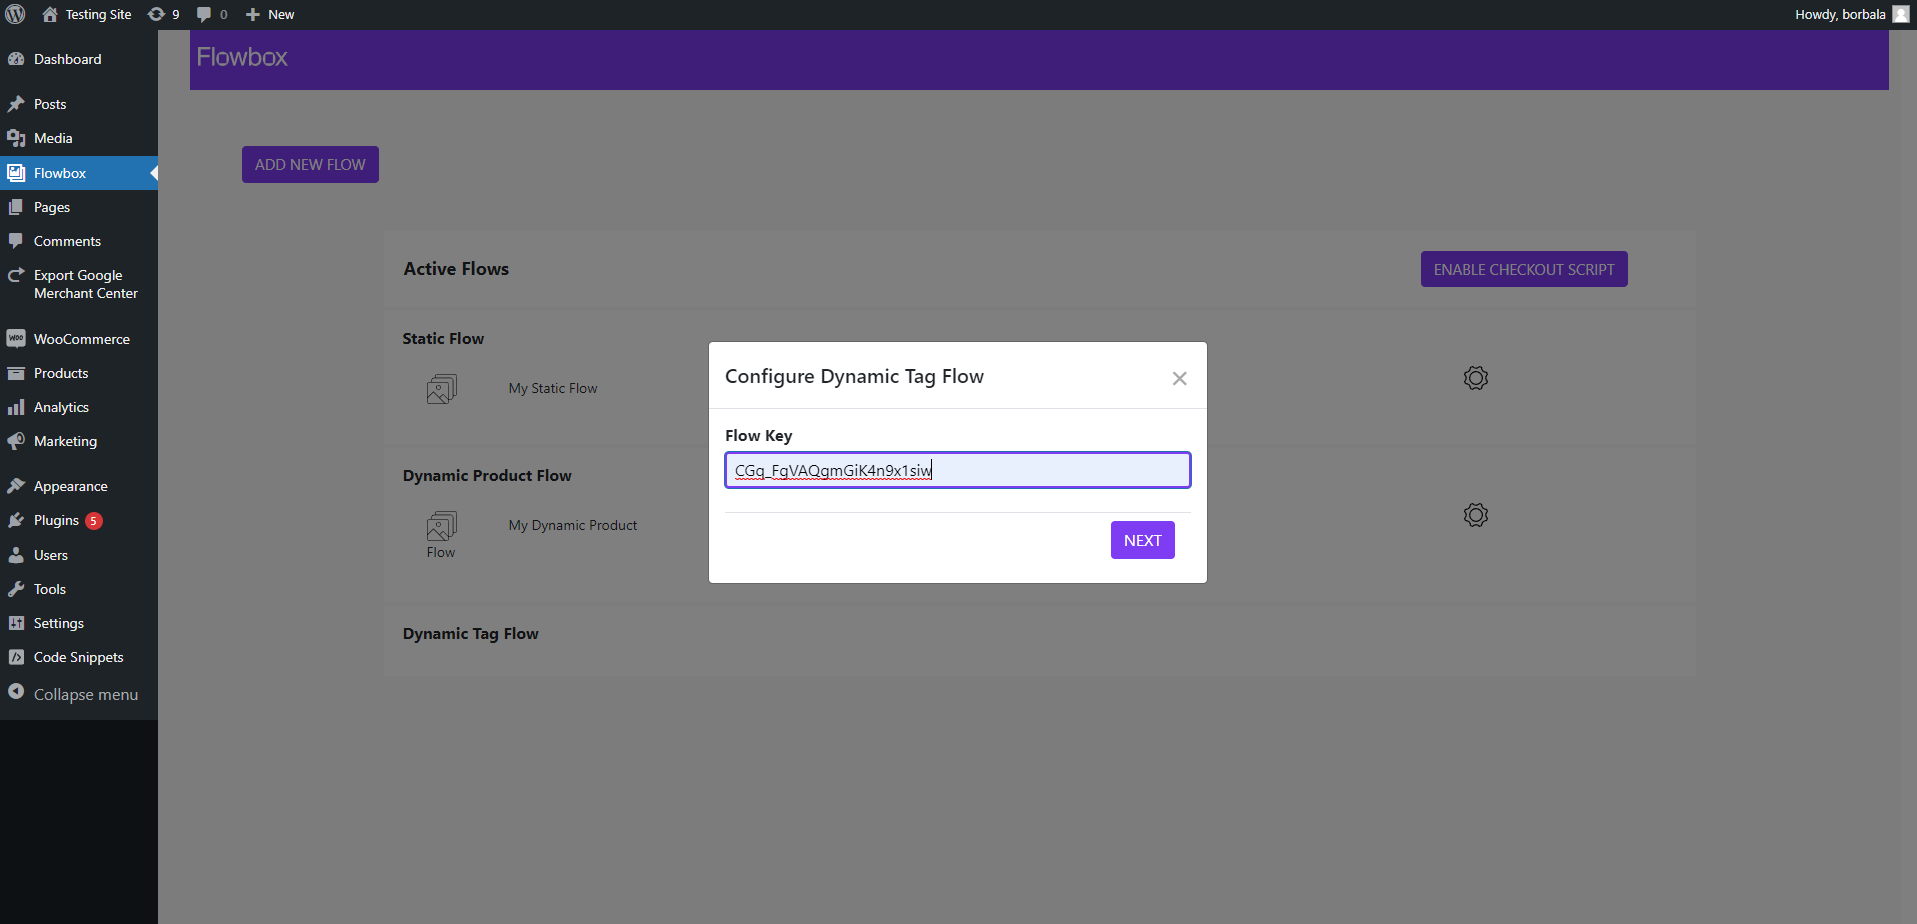This screenshot has height=924, width=1917.
Task: Click the Marketing megaphone icon
Action: (16, 441)
